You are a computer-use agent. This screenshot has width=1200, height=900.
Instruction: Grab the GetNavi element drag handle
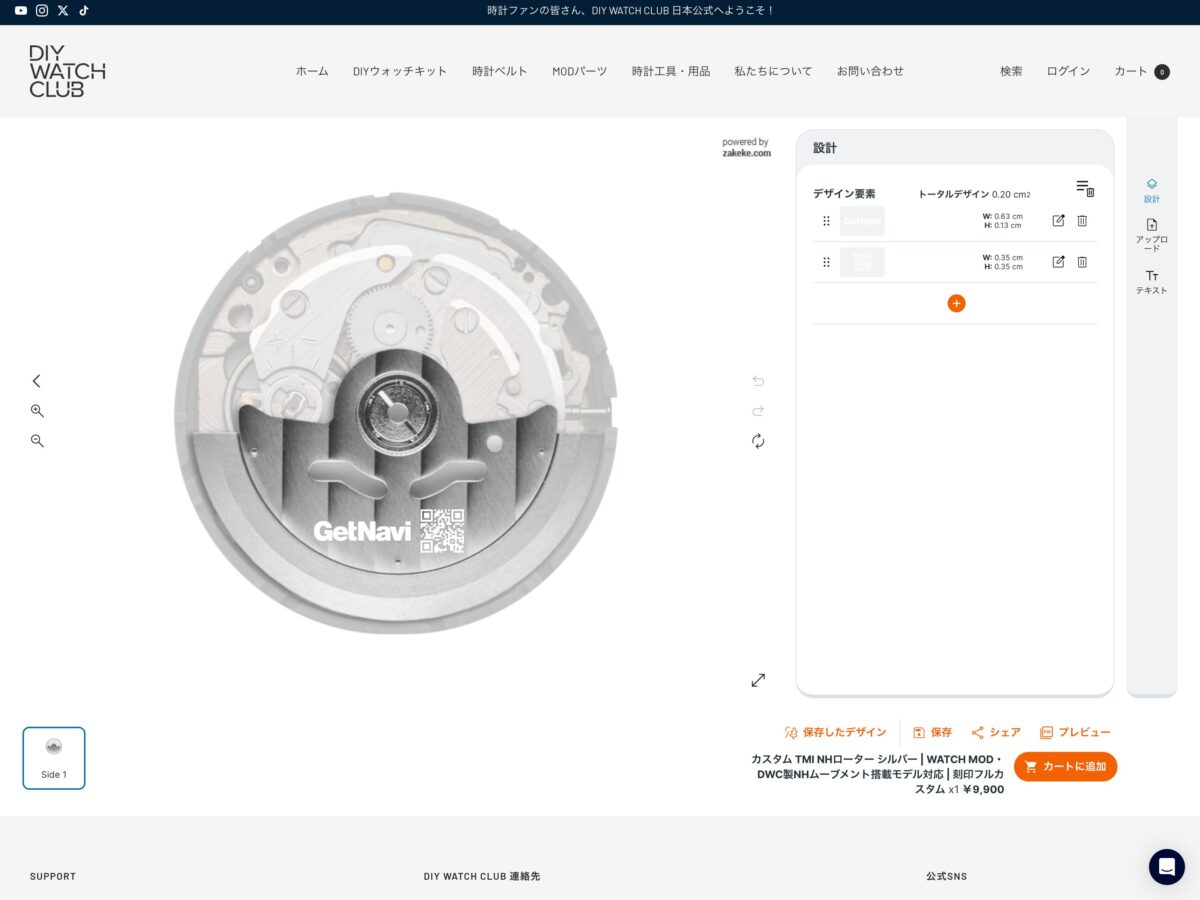coord(826,221)
